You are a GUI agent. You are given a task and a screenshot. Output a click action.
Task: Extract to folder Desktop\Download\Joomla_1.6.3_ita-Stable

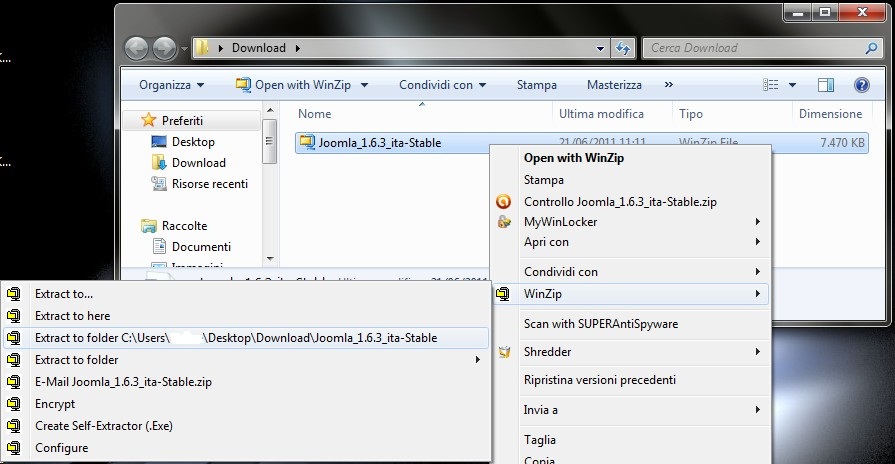click(247, 338)
